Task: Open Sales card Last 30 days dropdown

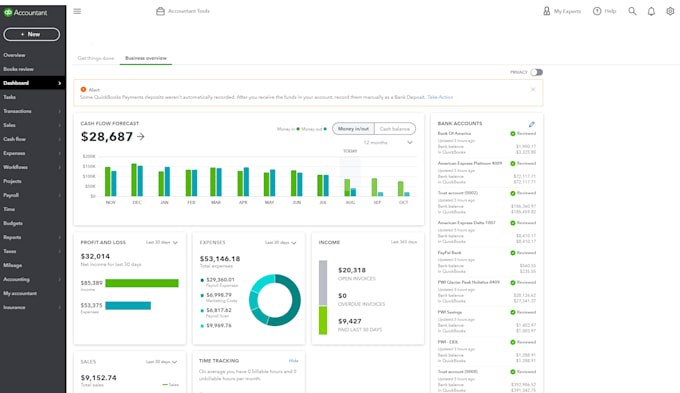Action: [162, 362]
